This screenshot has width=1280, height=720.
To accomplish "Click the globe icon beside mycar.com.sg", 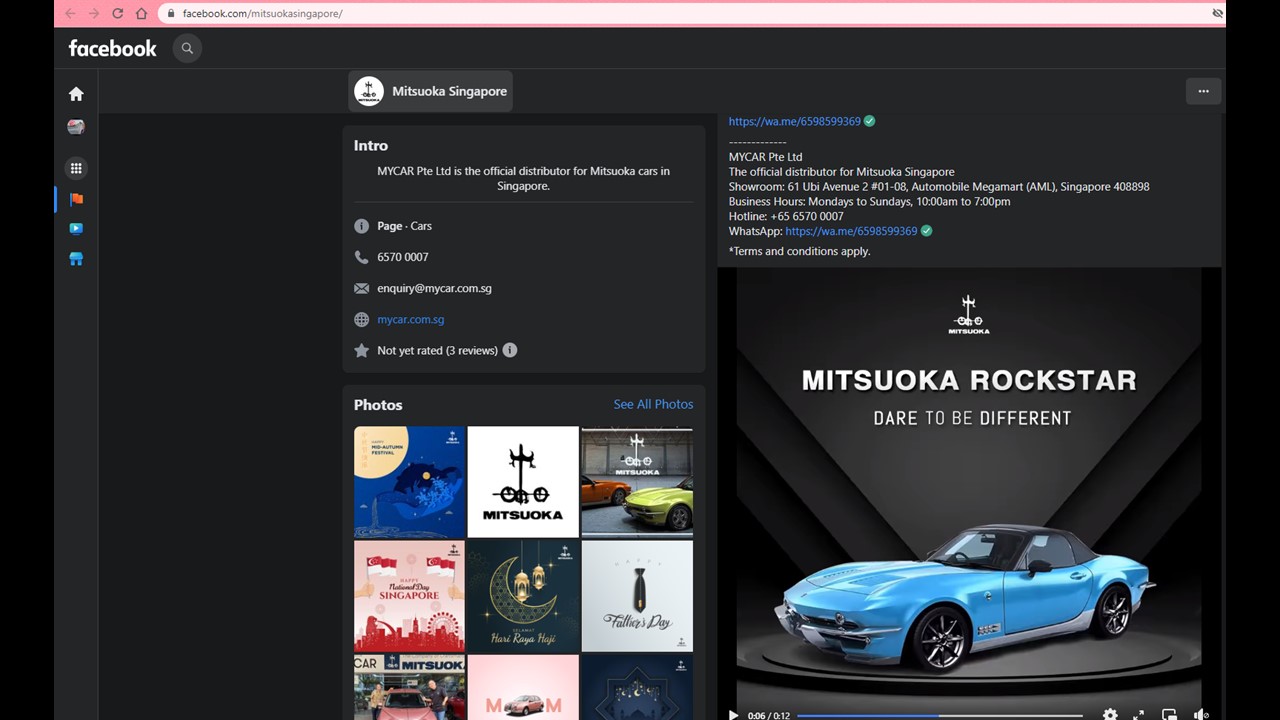I will coord(362,320).
